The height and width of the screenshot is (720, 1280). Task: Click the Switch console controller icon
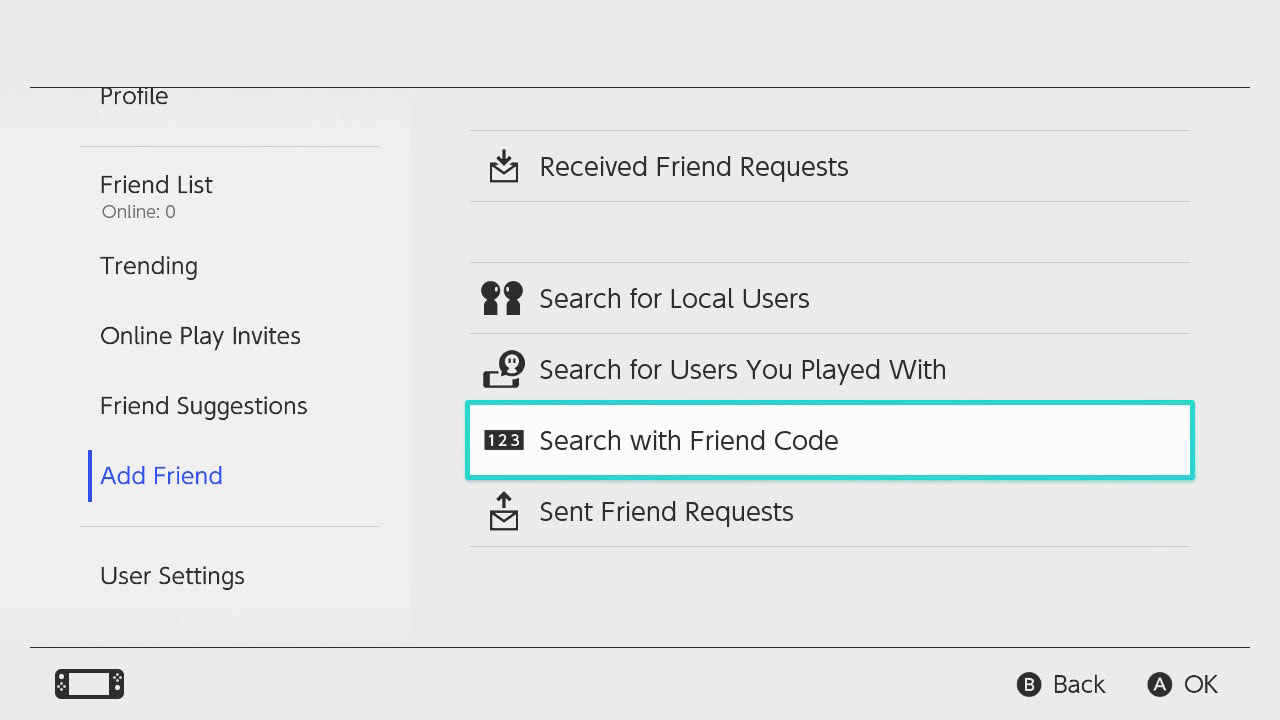pyautogui.click(x=89, y=684)
